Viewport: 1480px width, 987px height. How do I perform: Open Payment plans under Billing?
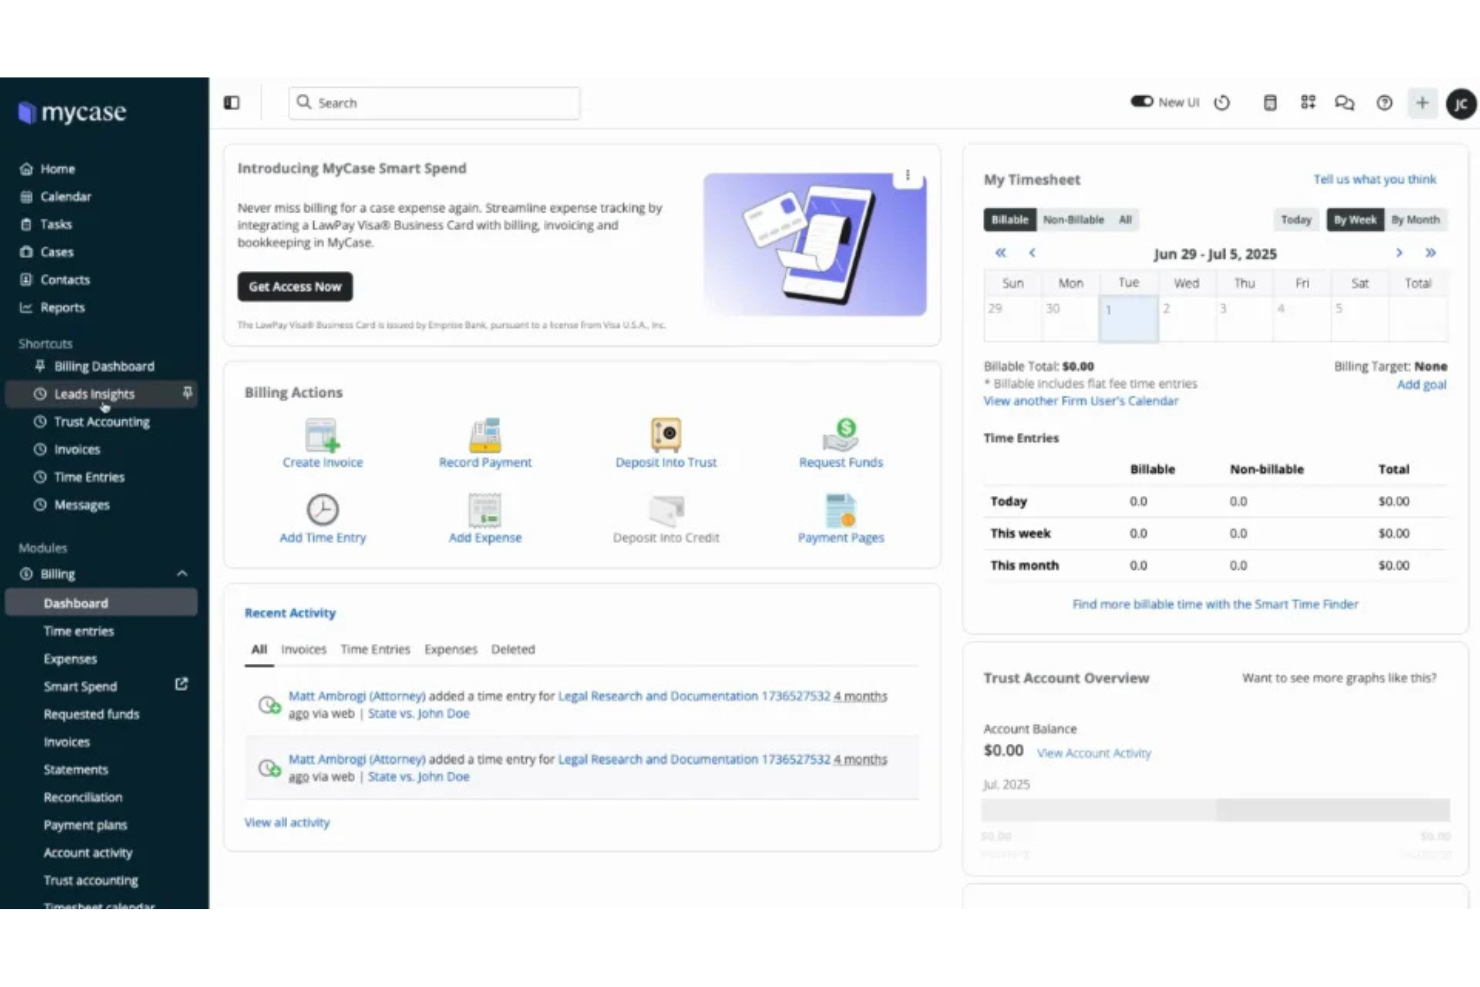click(x=85, y=825)
